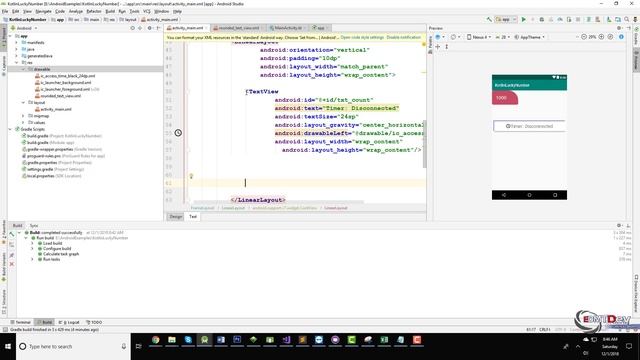Switch to the Design tab
Screen dimensions: 640x360
pyautogui.click(x=176, y=217)
